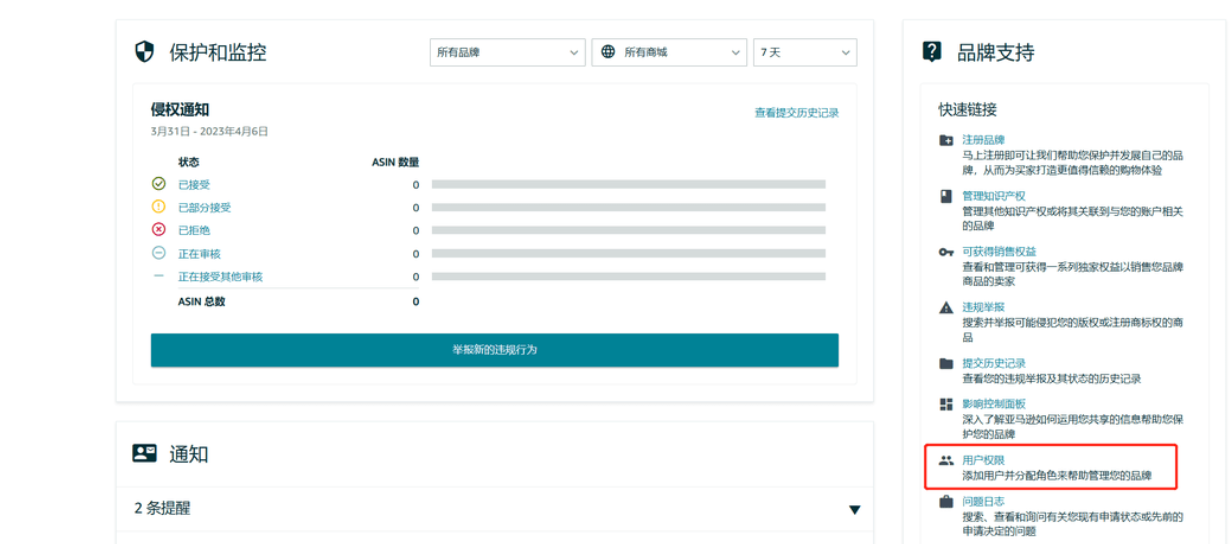Click the 快速链接 heading
Viewport: 1232px width, 544px height.
(x=967, y=109)
